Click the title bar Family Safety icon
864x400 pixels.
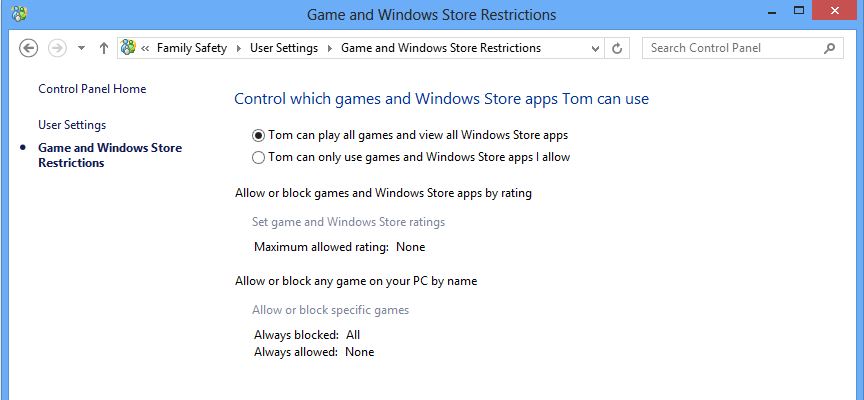coord(19,14)
